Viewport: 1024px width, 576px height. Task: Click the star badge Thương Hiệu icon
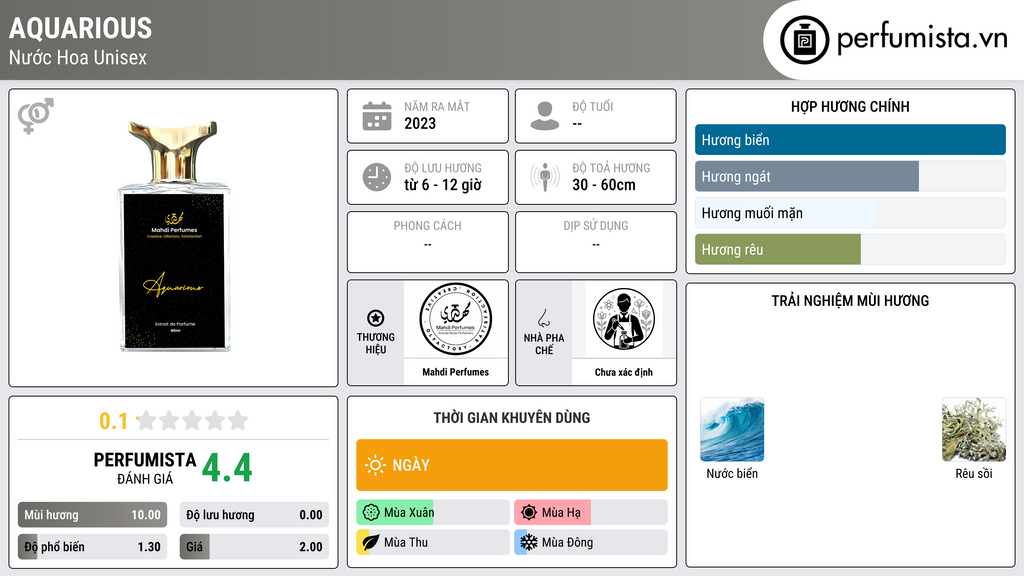376,318
